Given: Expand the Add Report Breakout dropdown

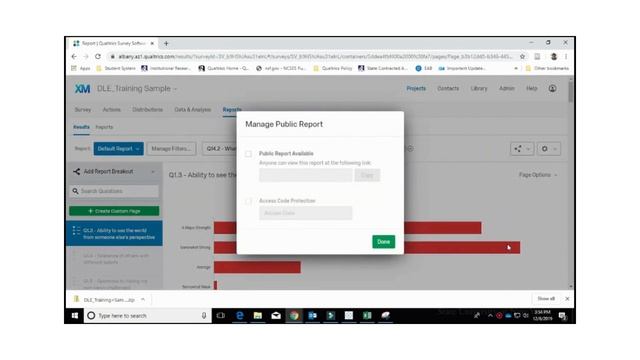Looking at the screenshot, I should click(x=153, y=172).
